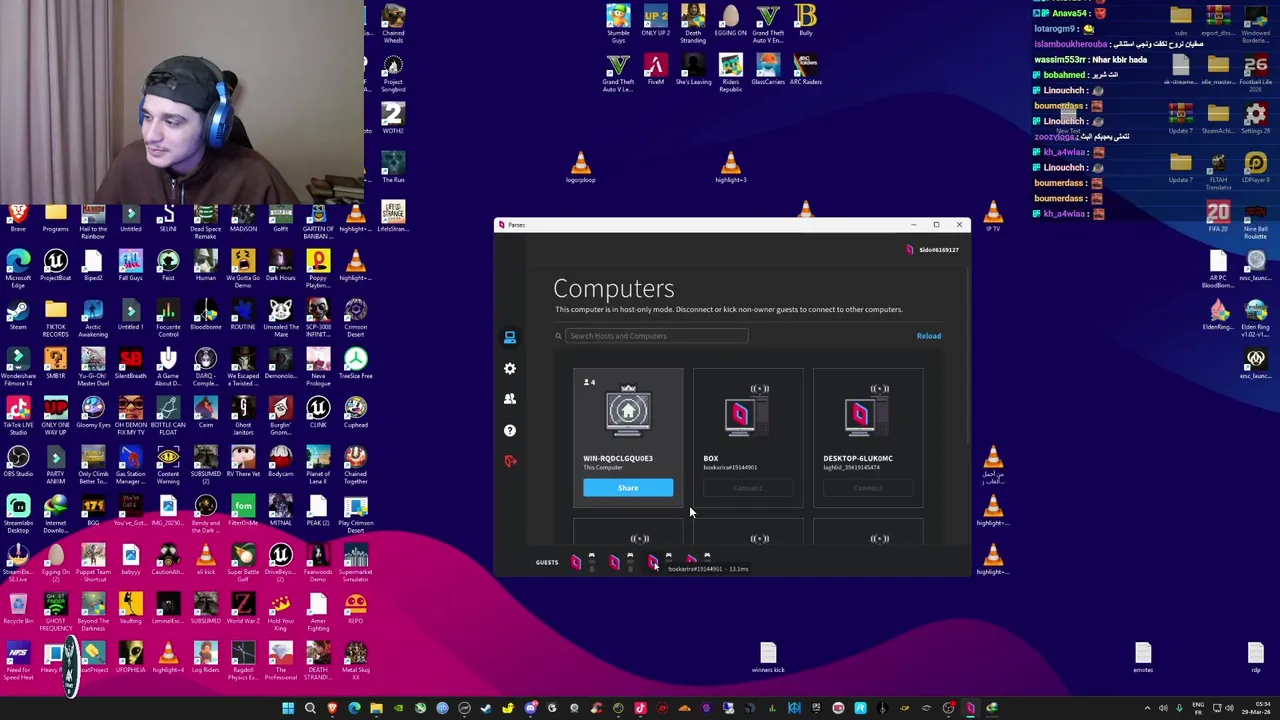Viewport: 1280px width, 720px height.
Task: Launch R.E.P.O. desktop shortcut
Action: (355, 610)
